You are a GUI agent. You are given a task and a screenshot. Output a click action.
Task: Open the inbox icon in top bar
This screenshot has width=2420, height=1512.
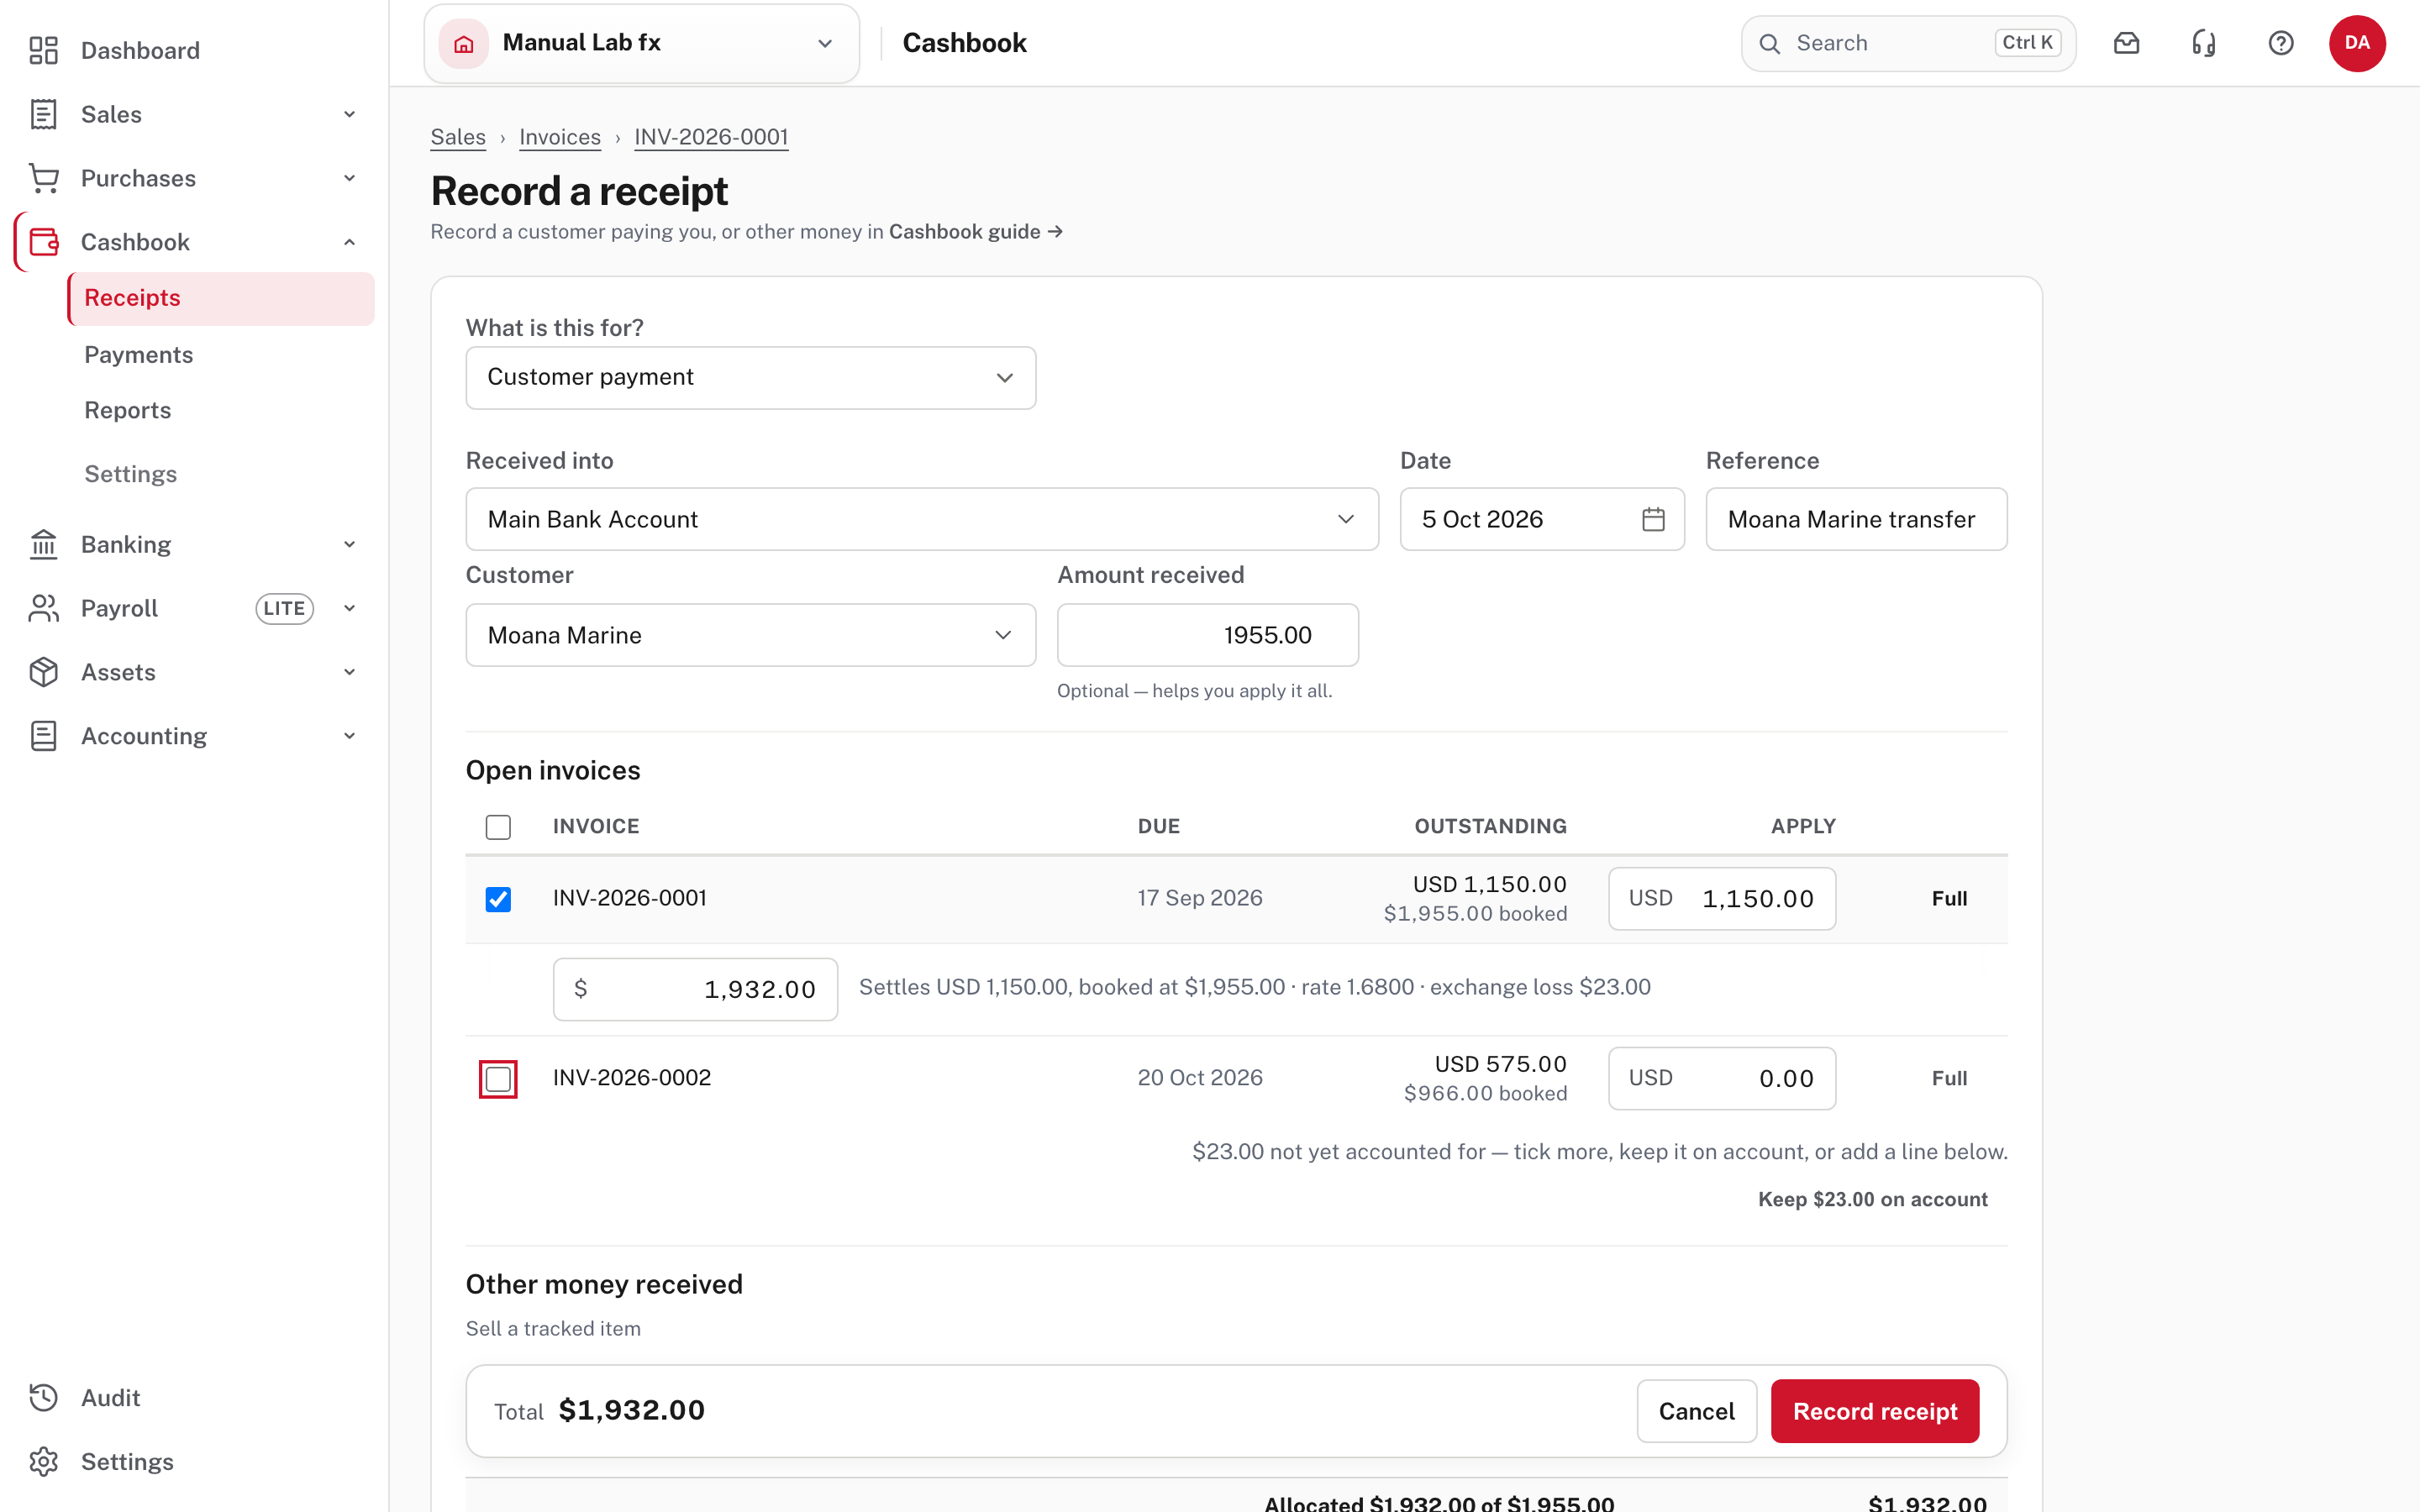coord(2126,43)
